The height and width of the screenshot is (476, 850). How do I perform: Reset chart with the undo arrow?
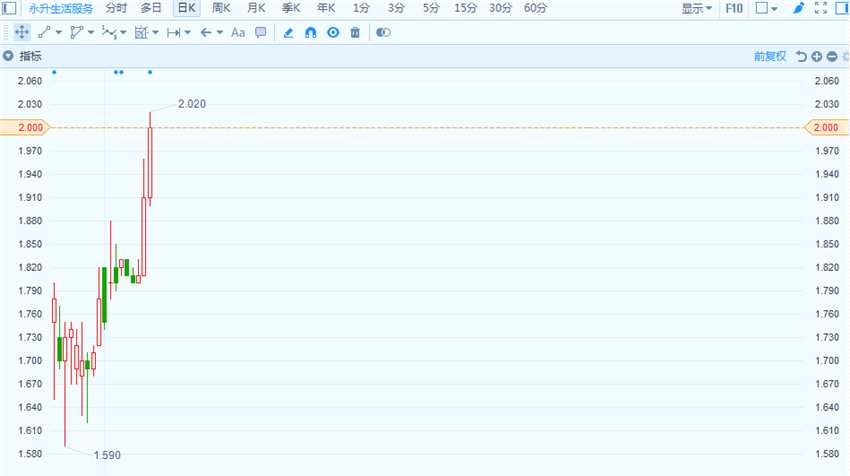click(x=801, y=56)
